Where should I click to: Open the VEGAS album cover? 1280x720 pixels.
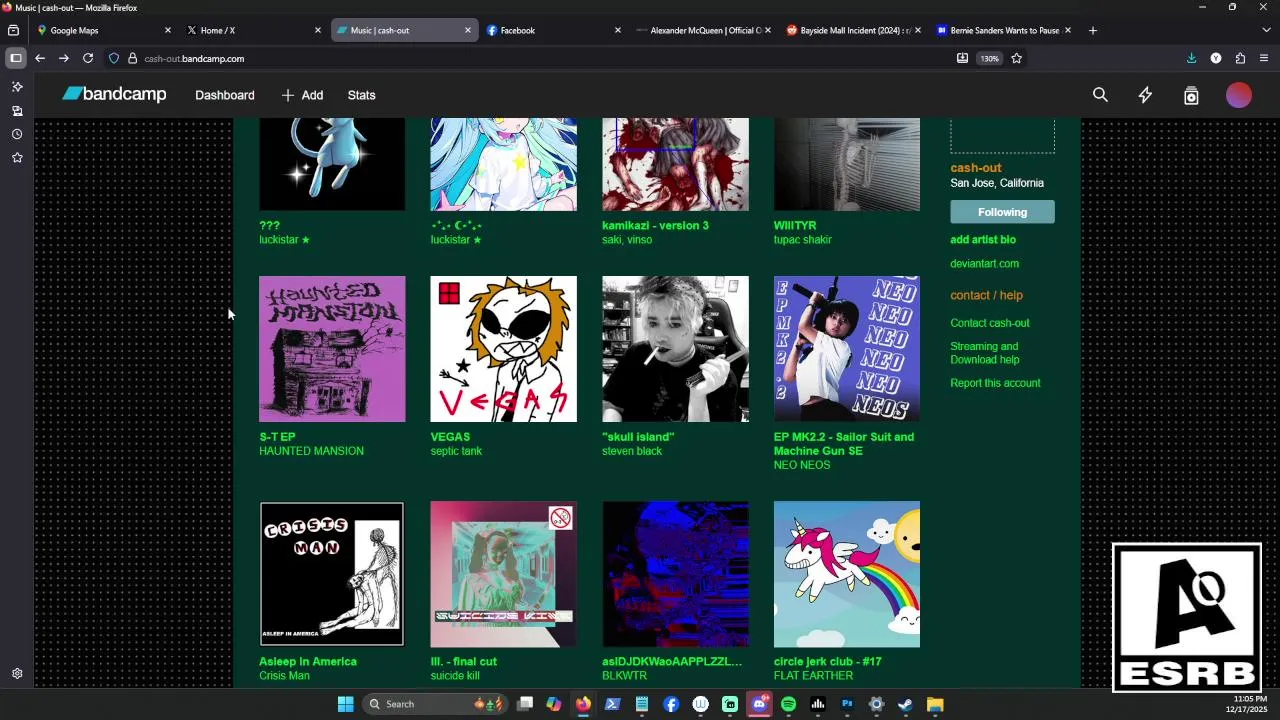(503, 349)
